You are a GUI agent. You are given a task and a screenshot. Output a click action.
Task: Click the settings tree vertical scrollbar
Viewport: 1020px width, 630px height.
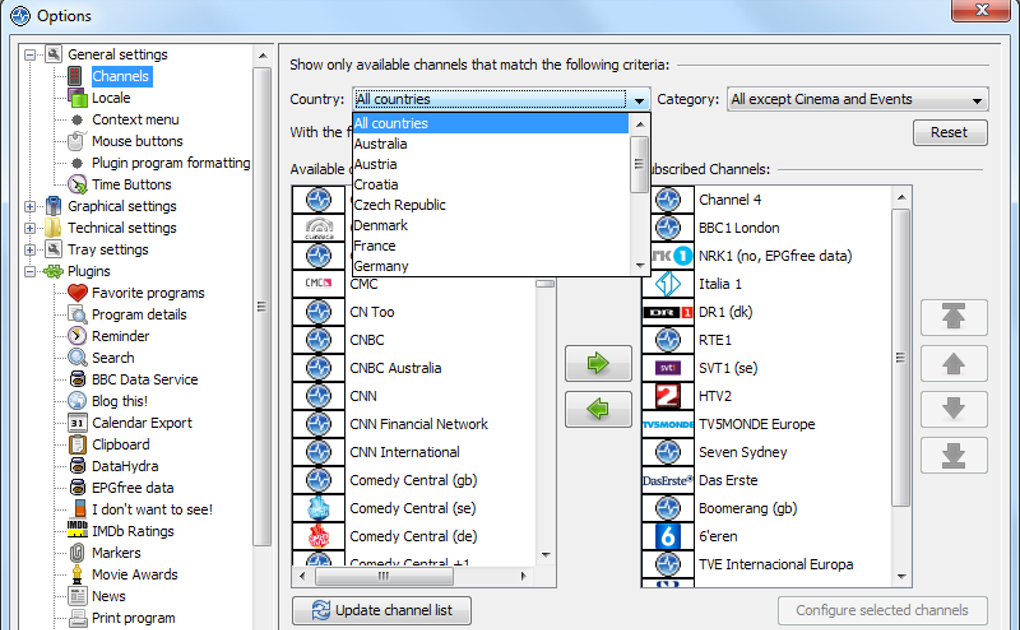point(262,306)
